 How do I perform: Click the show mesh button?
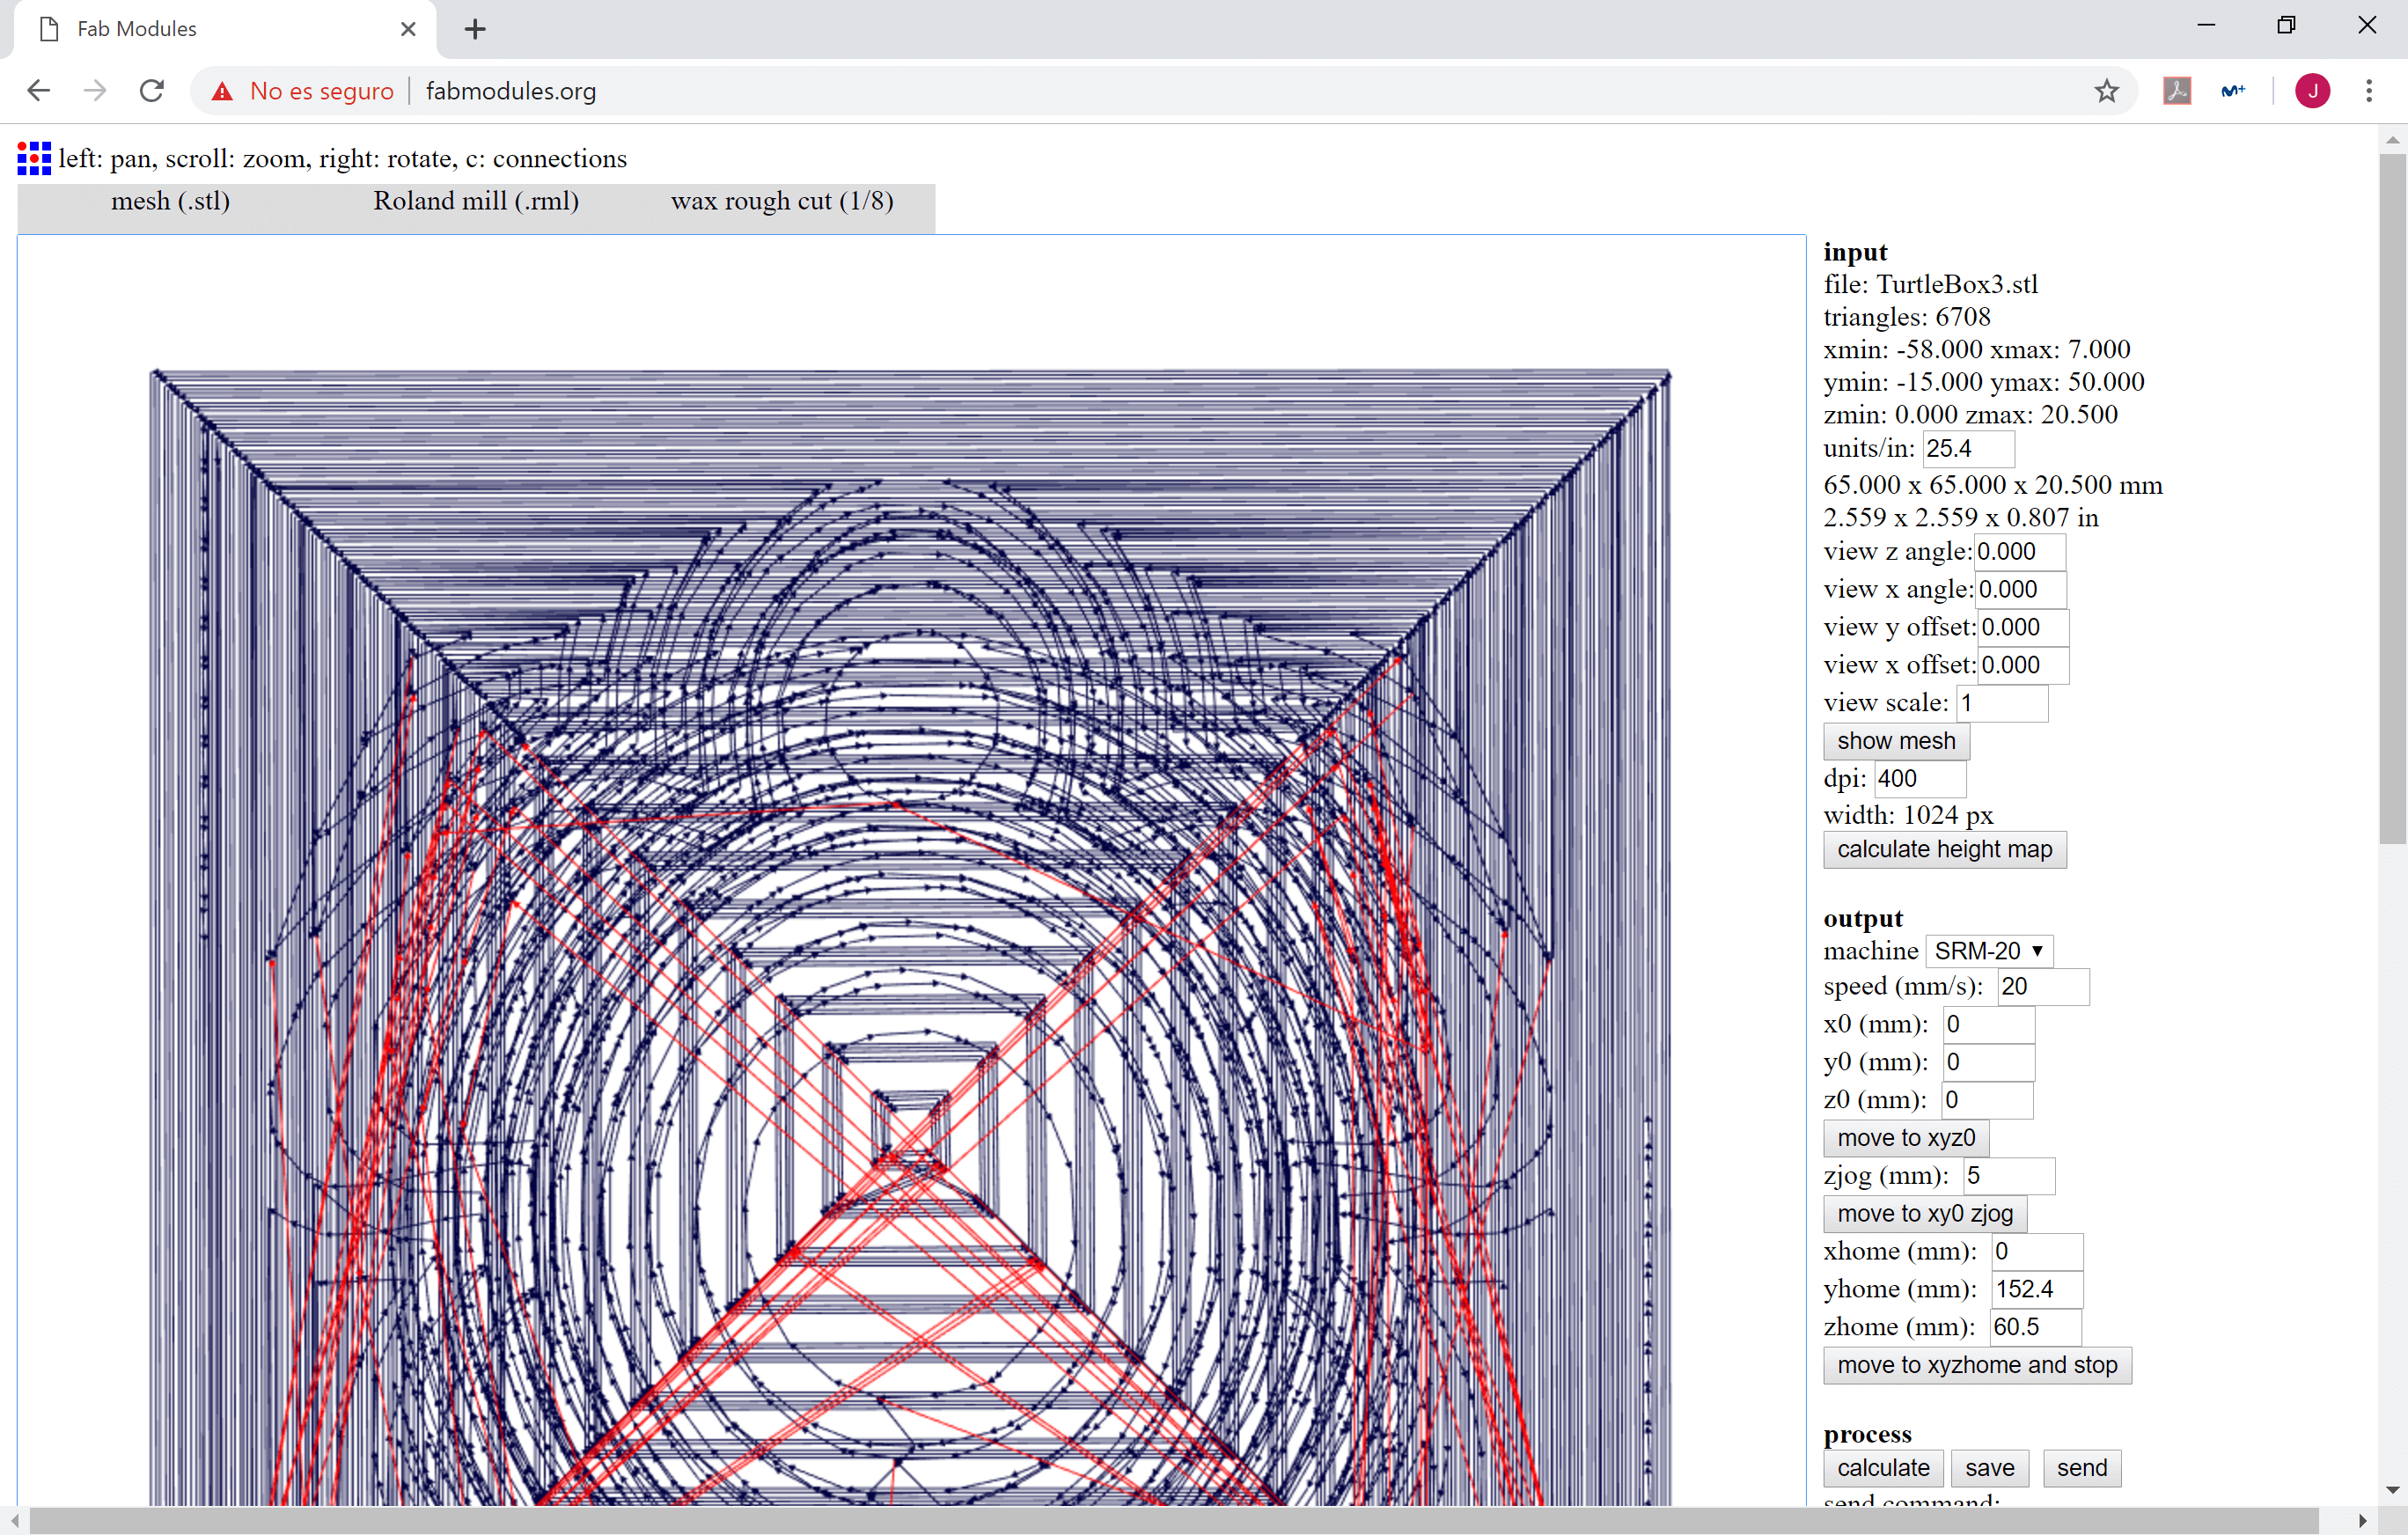pyautogui.click(x=1895, y=741)
